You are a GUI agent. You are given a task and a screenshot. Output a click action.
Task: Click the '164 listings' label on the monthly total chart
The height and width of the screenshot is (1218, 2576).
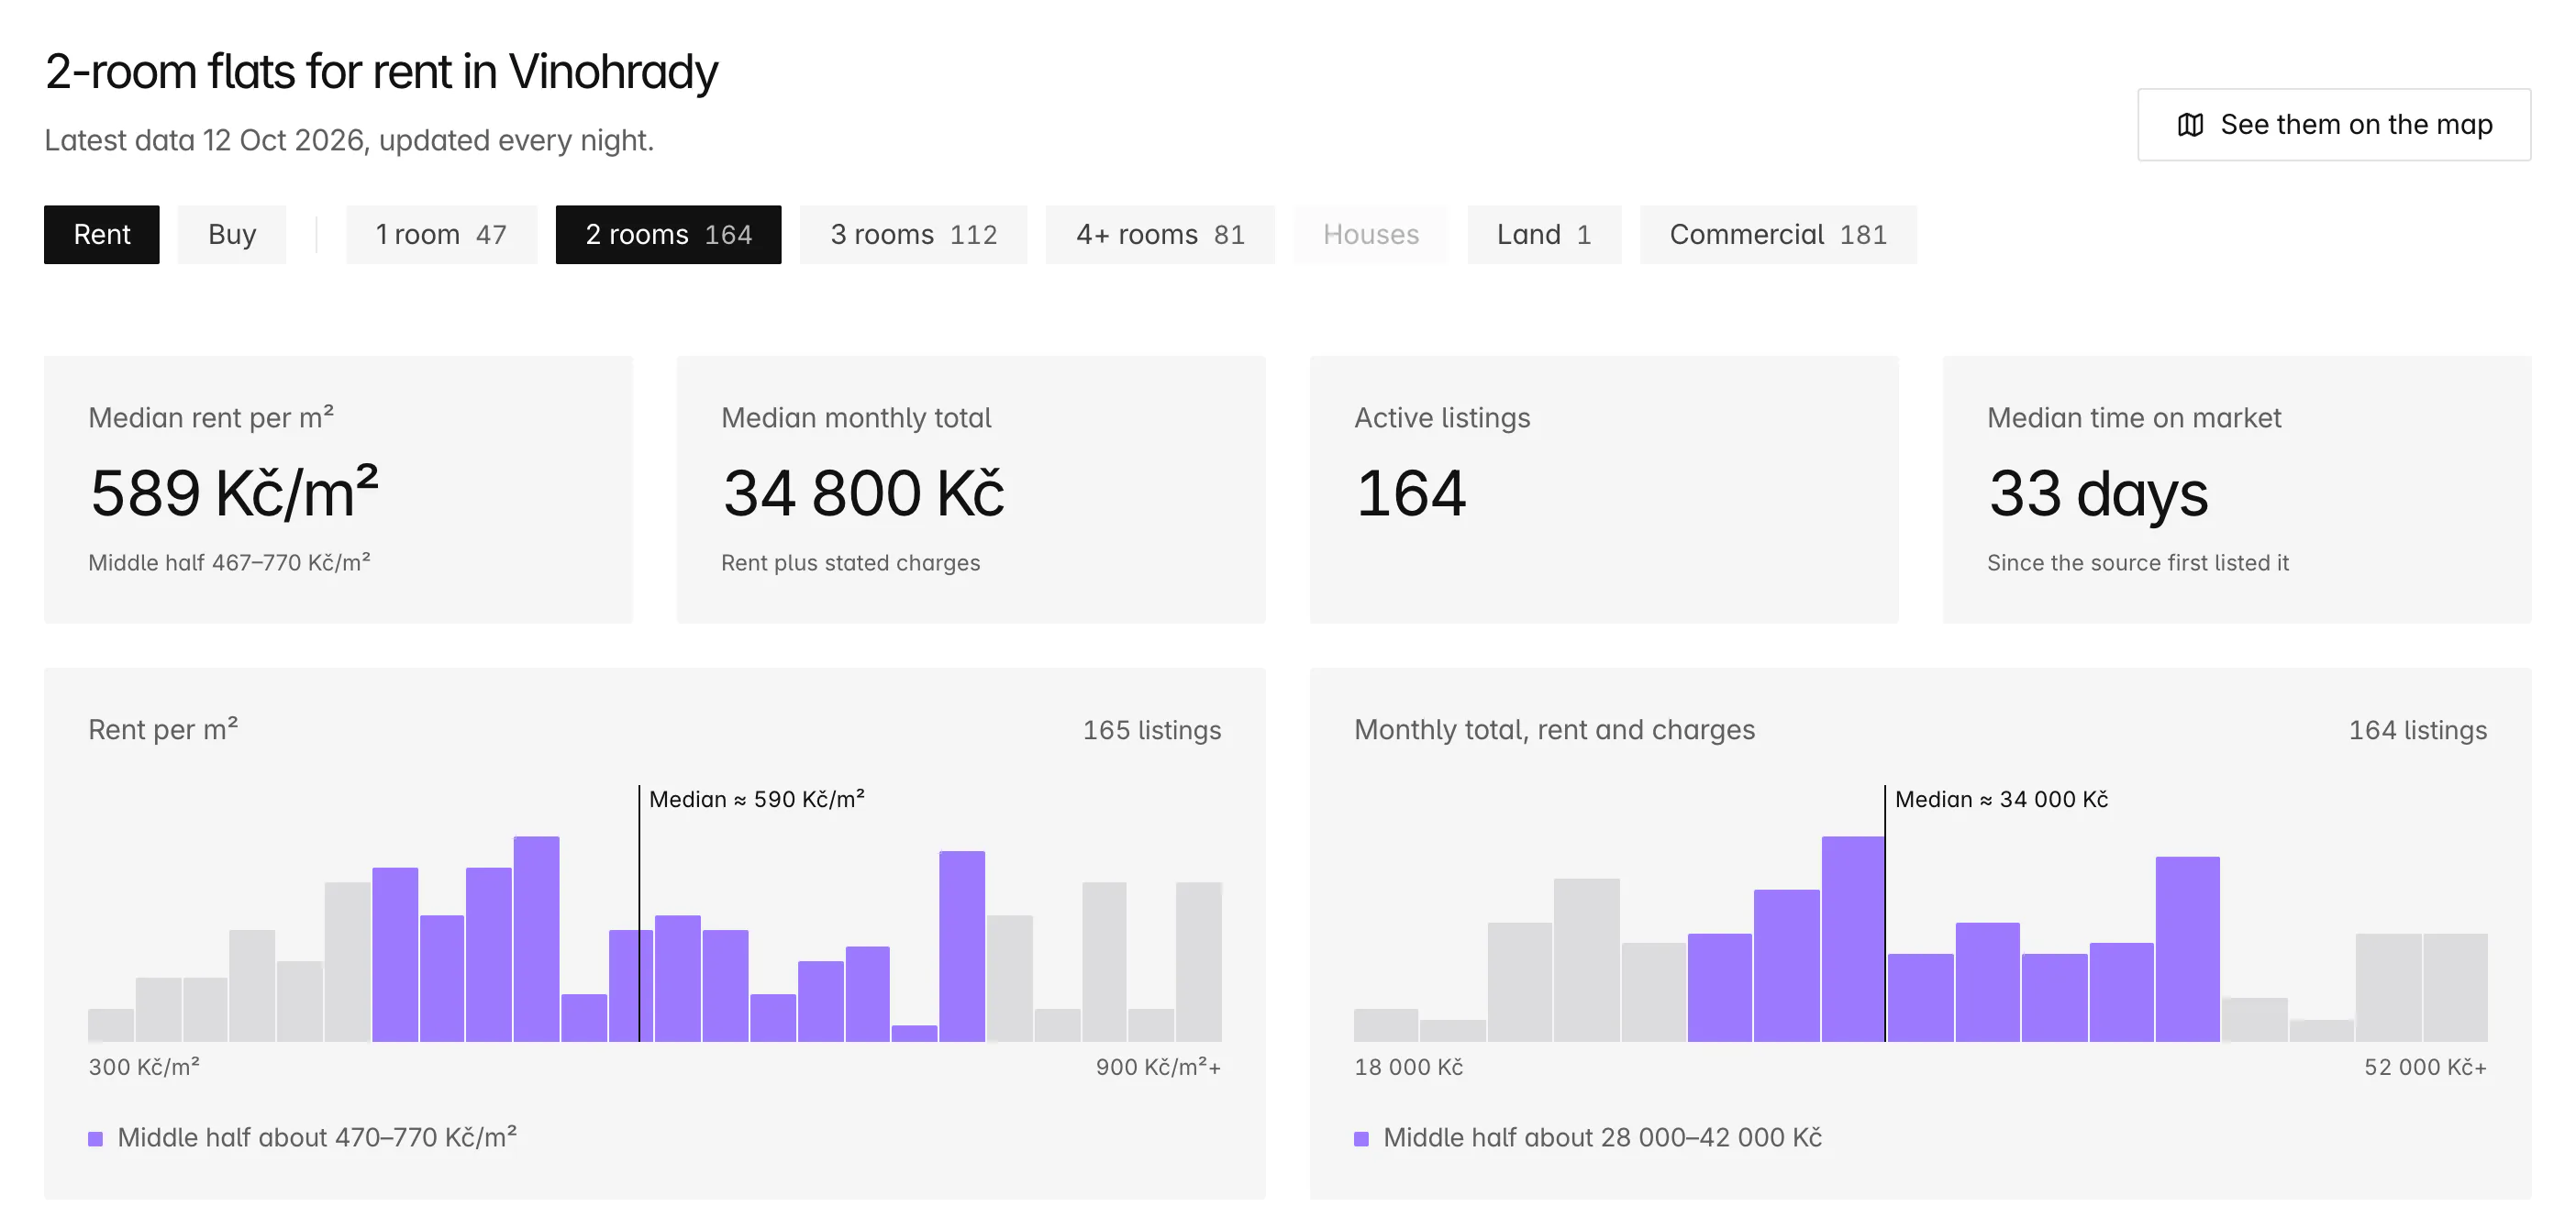pyautogui.click(x=2417, y=730)
